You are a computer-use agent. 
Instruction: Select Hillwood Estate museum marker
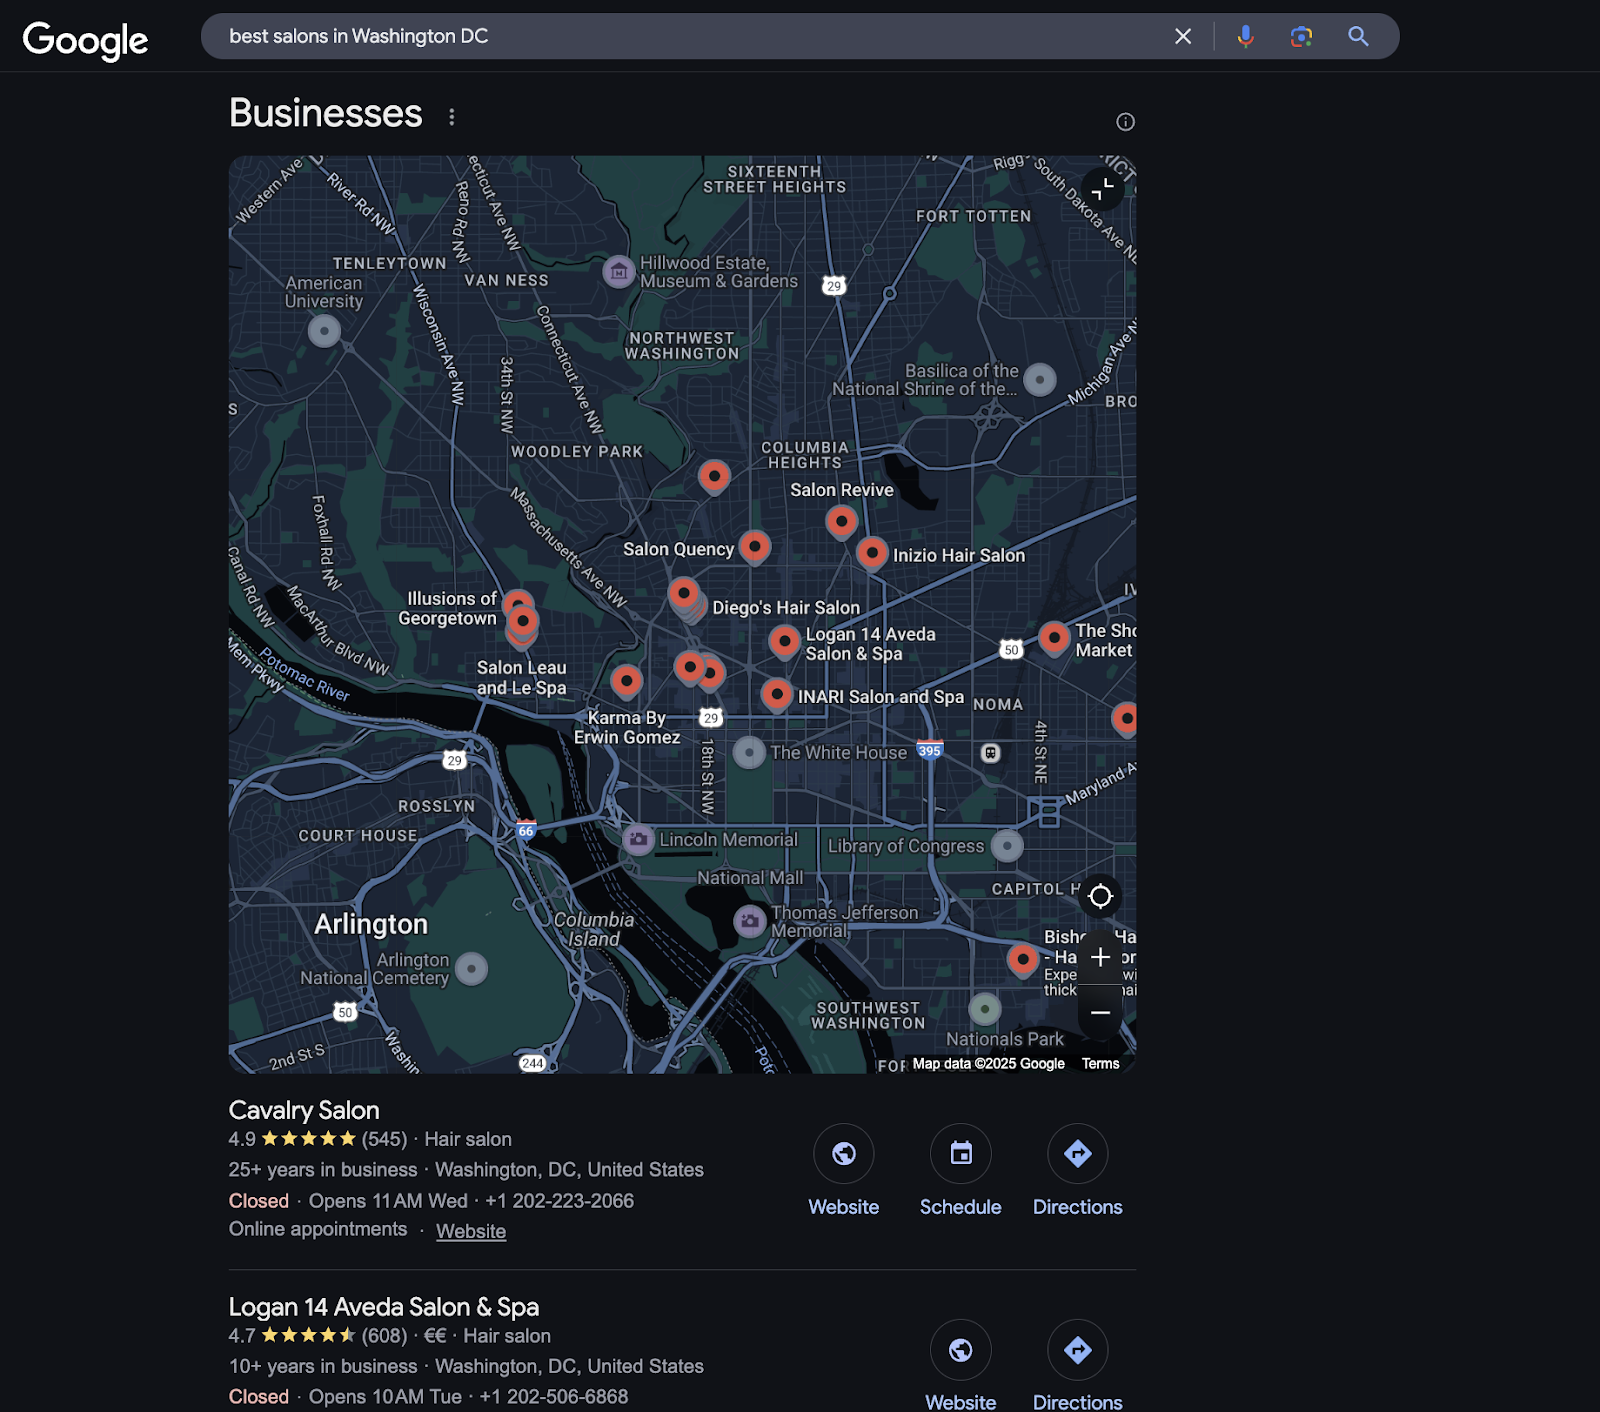tap(619, 271)
